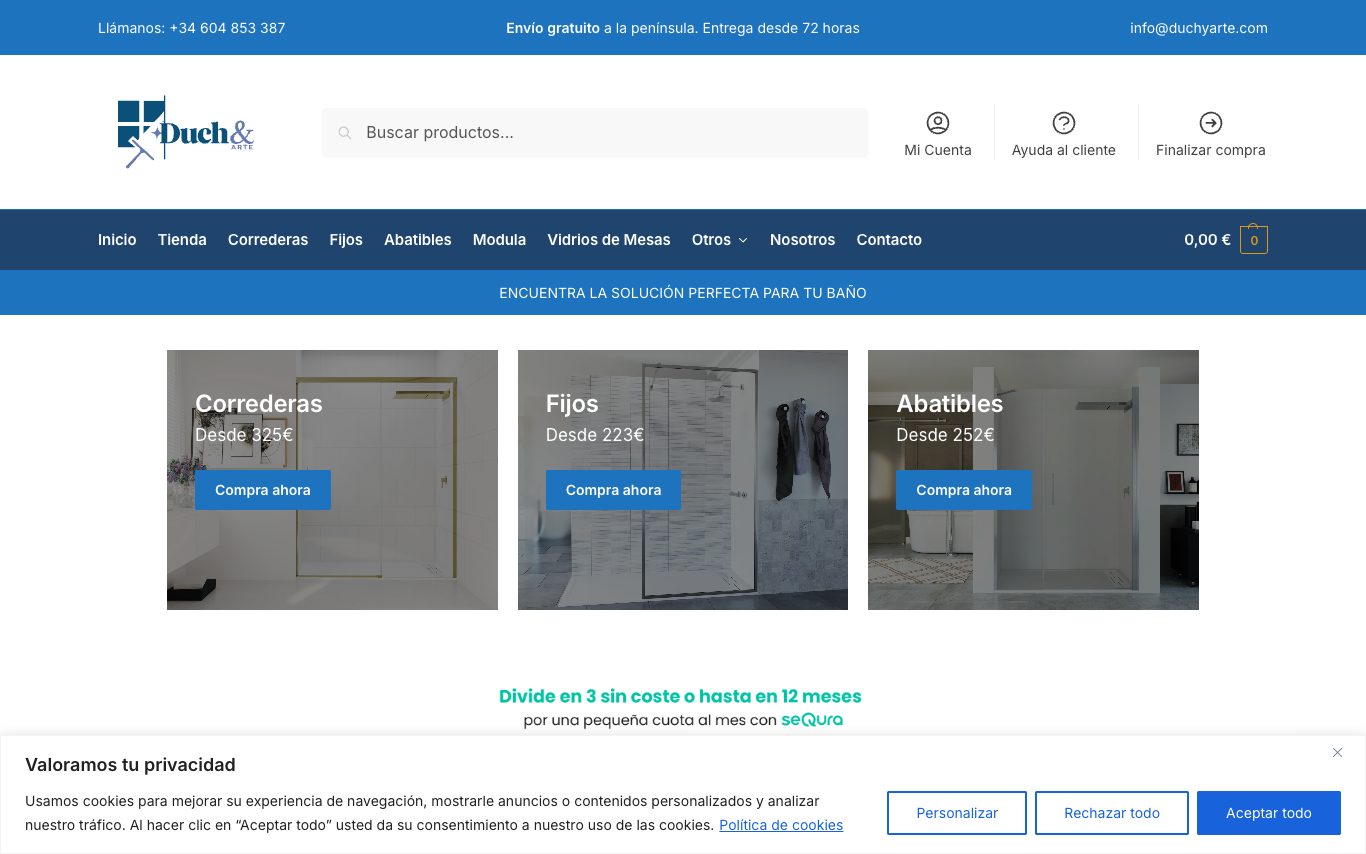Viewport: 1366px width, 854px height.
Task: Click the 'Desde 223€' price text
Action: pyautogui.click(x=595, y=435)
